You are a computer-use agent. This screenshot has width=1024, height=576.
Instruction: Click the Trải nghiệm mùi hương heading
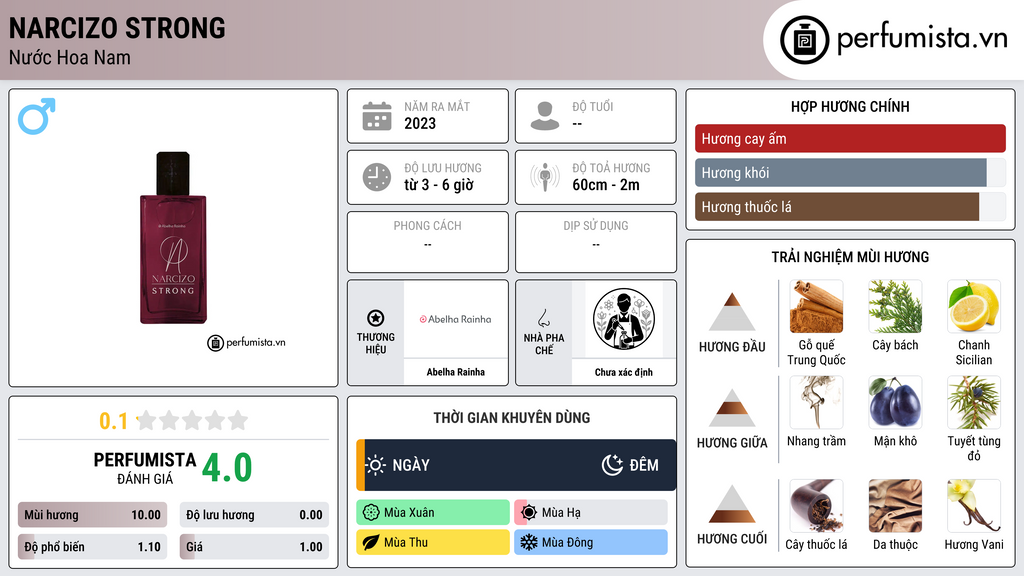coord(850,257)
